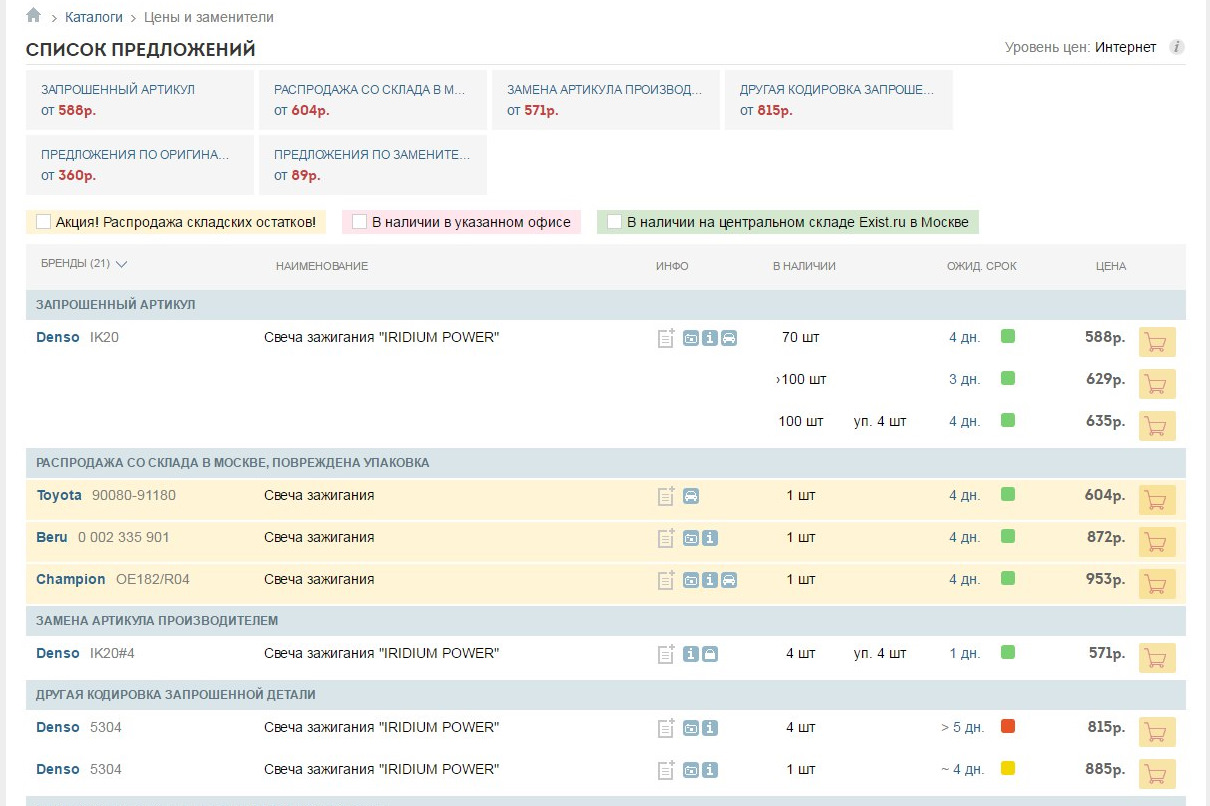Add Denso 5304 at 885р. to cart
Screen dimensions: 1210x806
tap(1157, 774)
